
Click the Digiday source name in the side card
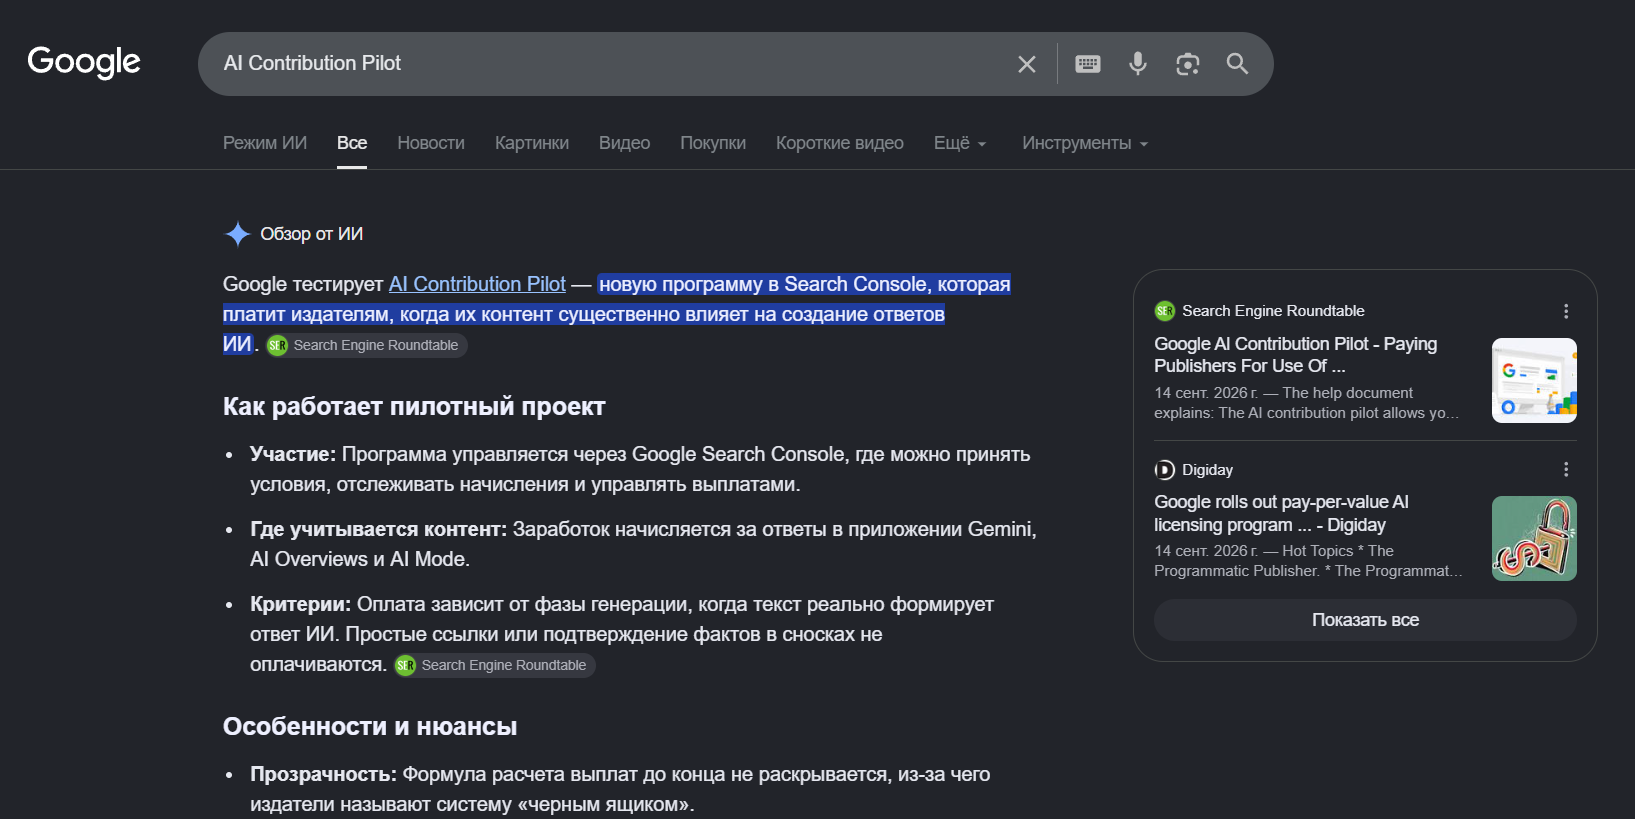coord(1207,470)
